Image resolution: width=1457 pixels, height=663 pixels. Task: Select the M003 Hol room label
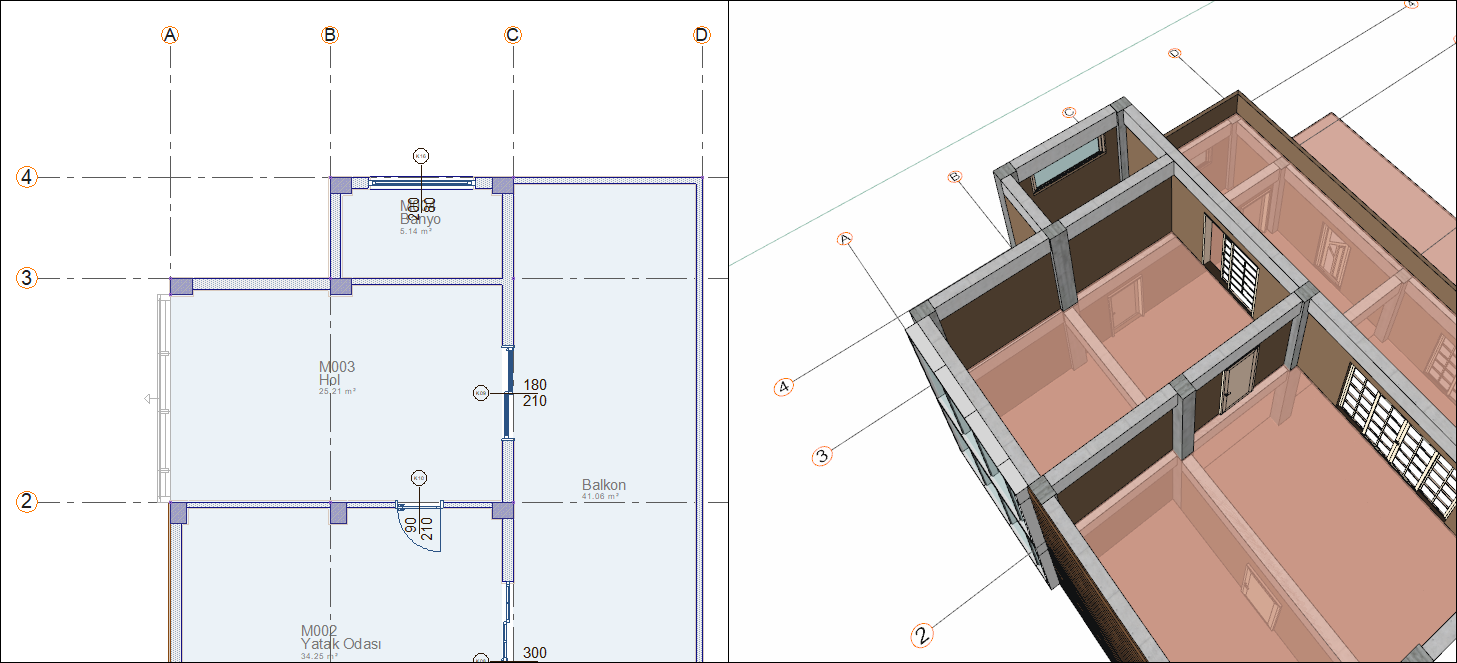point(337,374)
